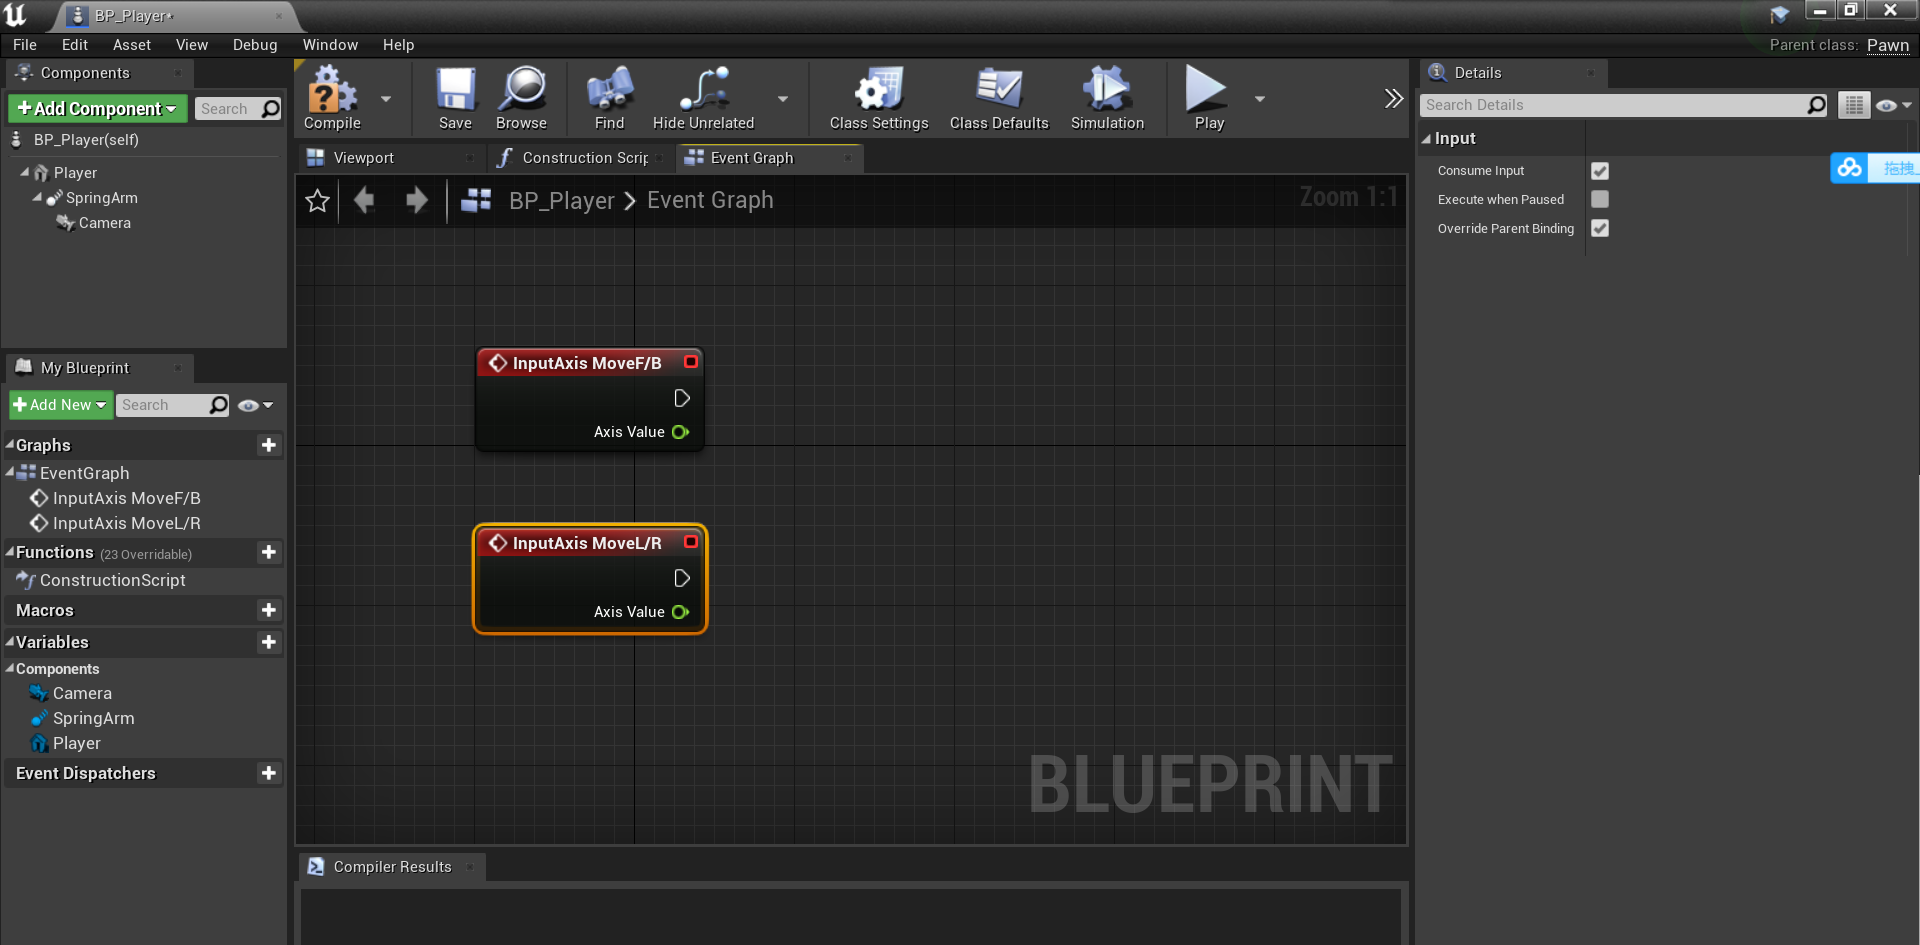Click the Play button
Image resolution: width=1920 pixels, height=945 pixels.
tap(1208, 98)
